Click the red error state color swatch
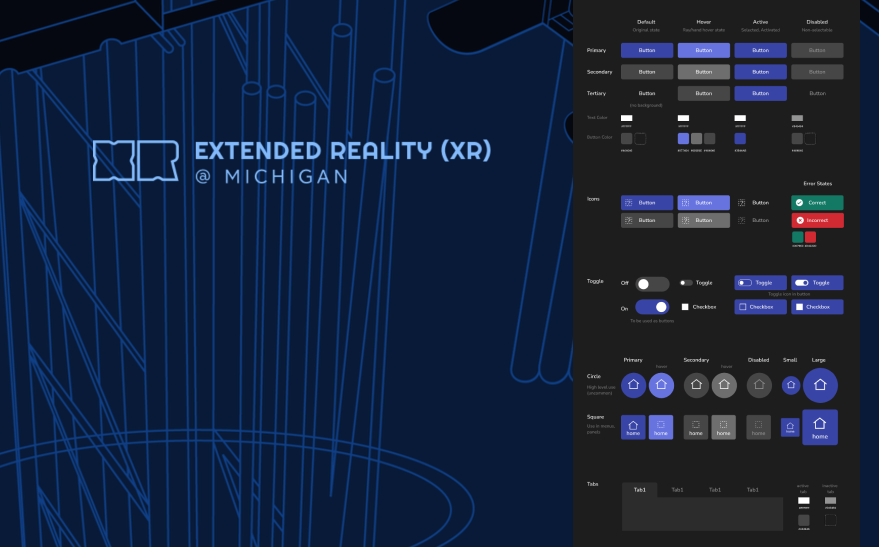This screenshot has width=879, height=547. click(x=811, y=237)
